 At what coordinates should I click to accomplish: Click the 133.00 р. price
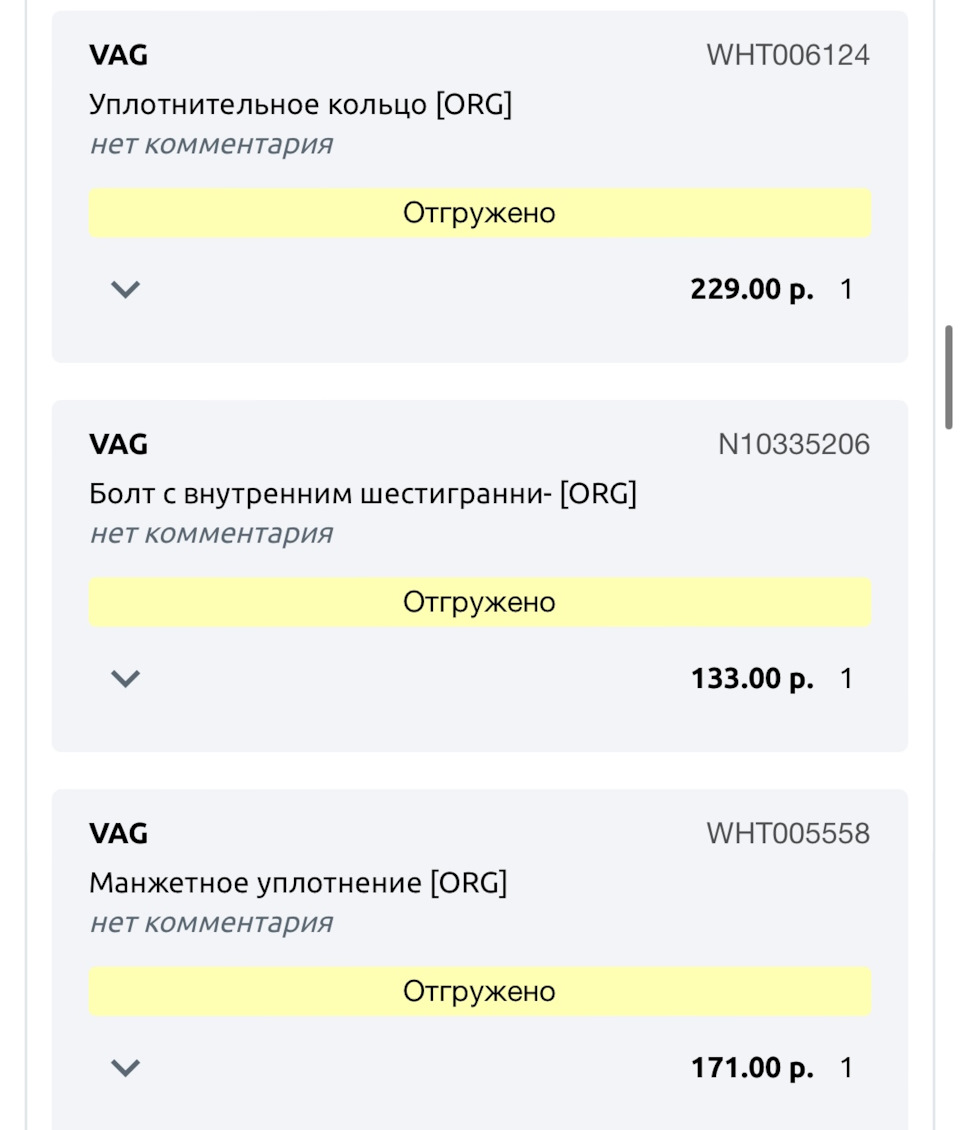click(751, 679)
